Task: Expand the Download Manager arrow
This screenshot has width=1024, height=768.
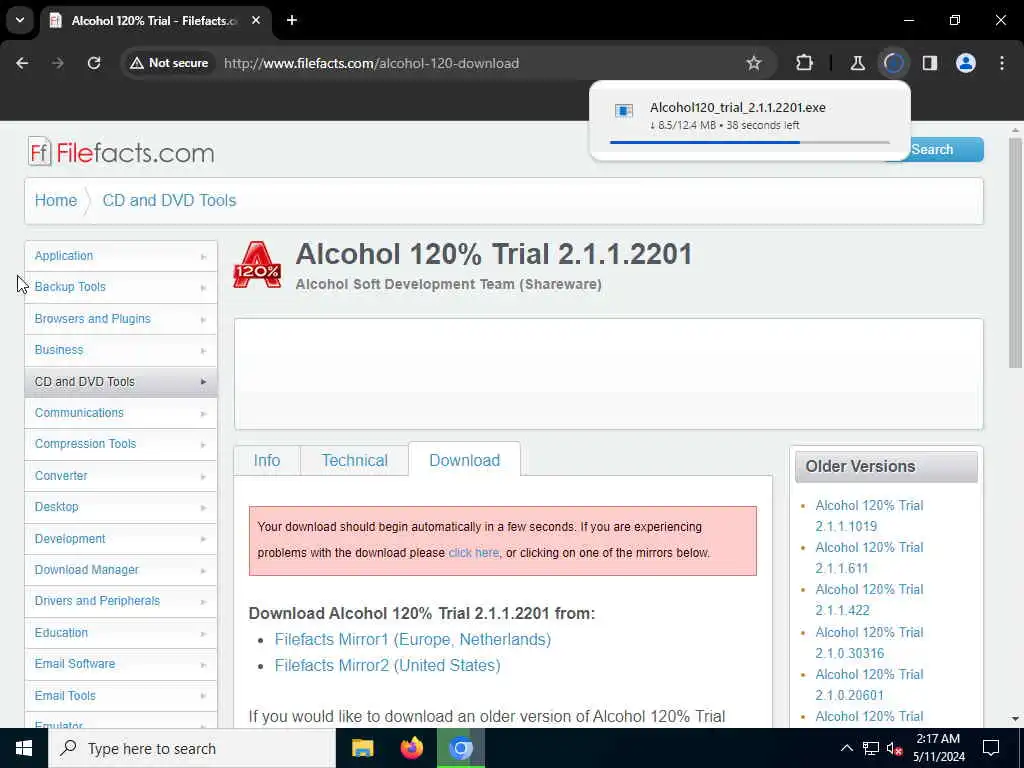Action: point(204,571)
